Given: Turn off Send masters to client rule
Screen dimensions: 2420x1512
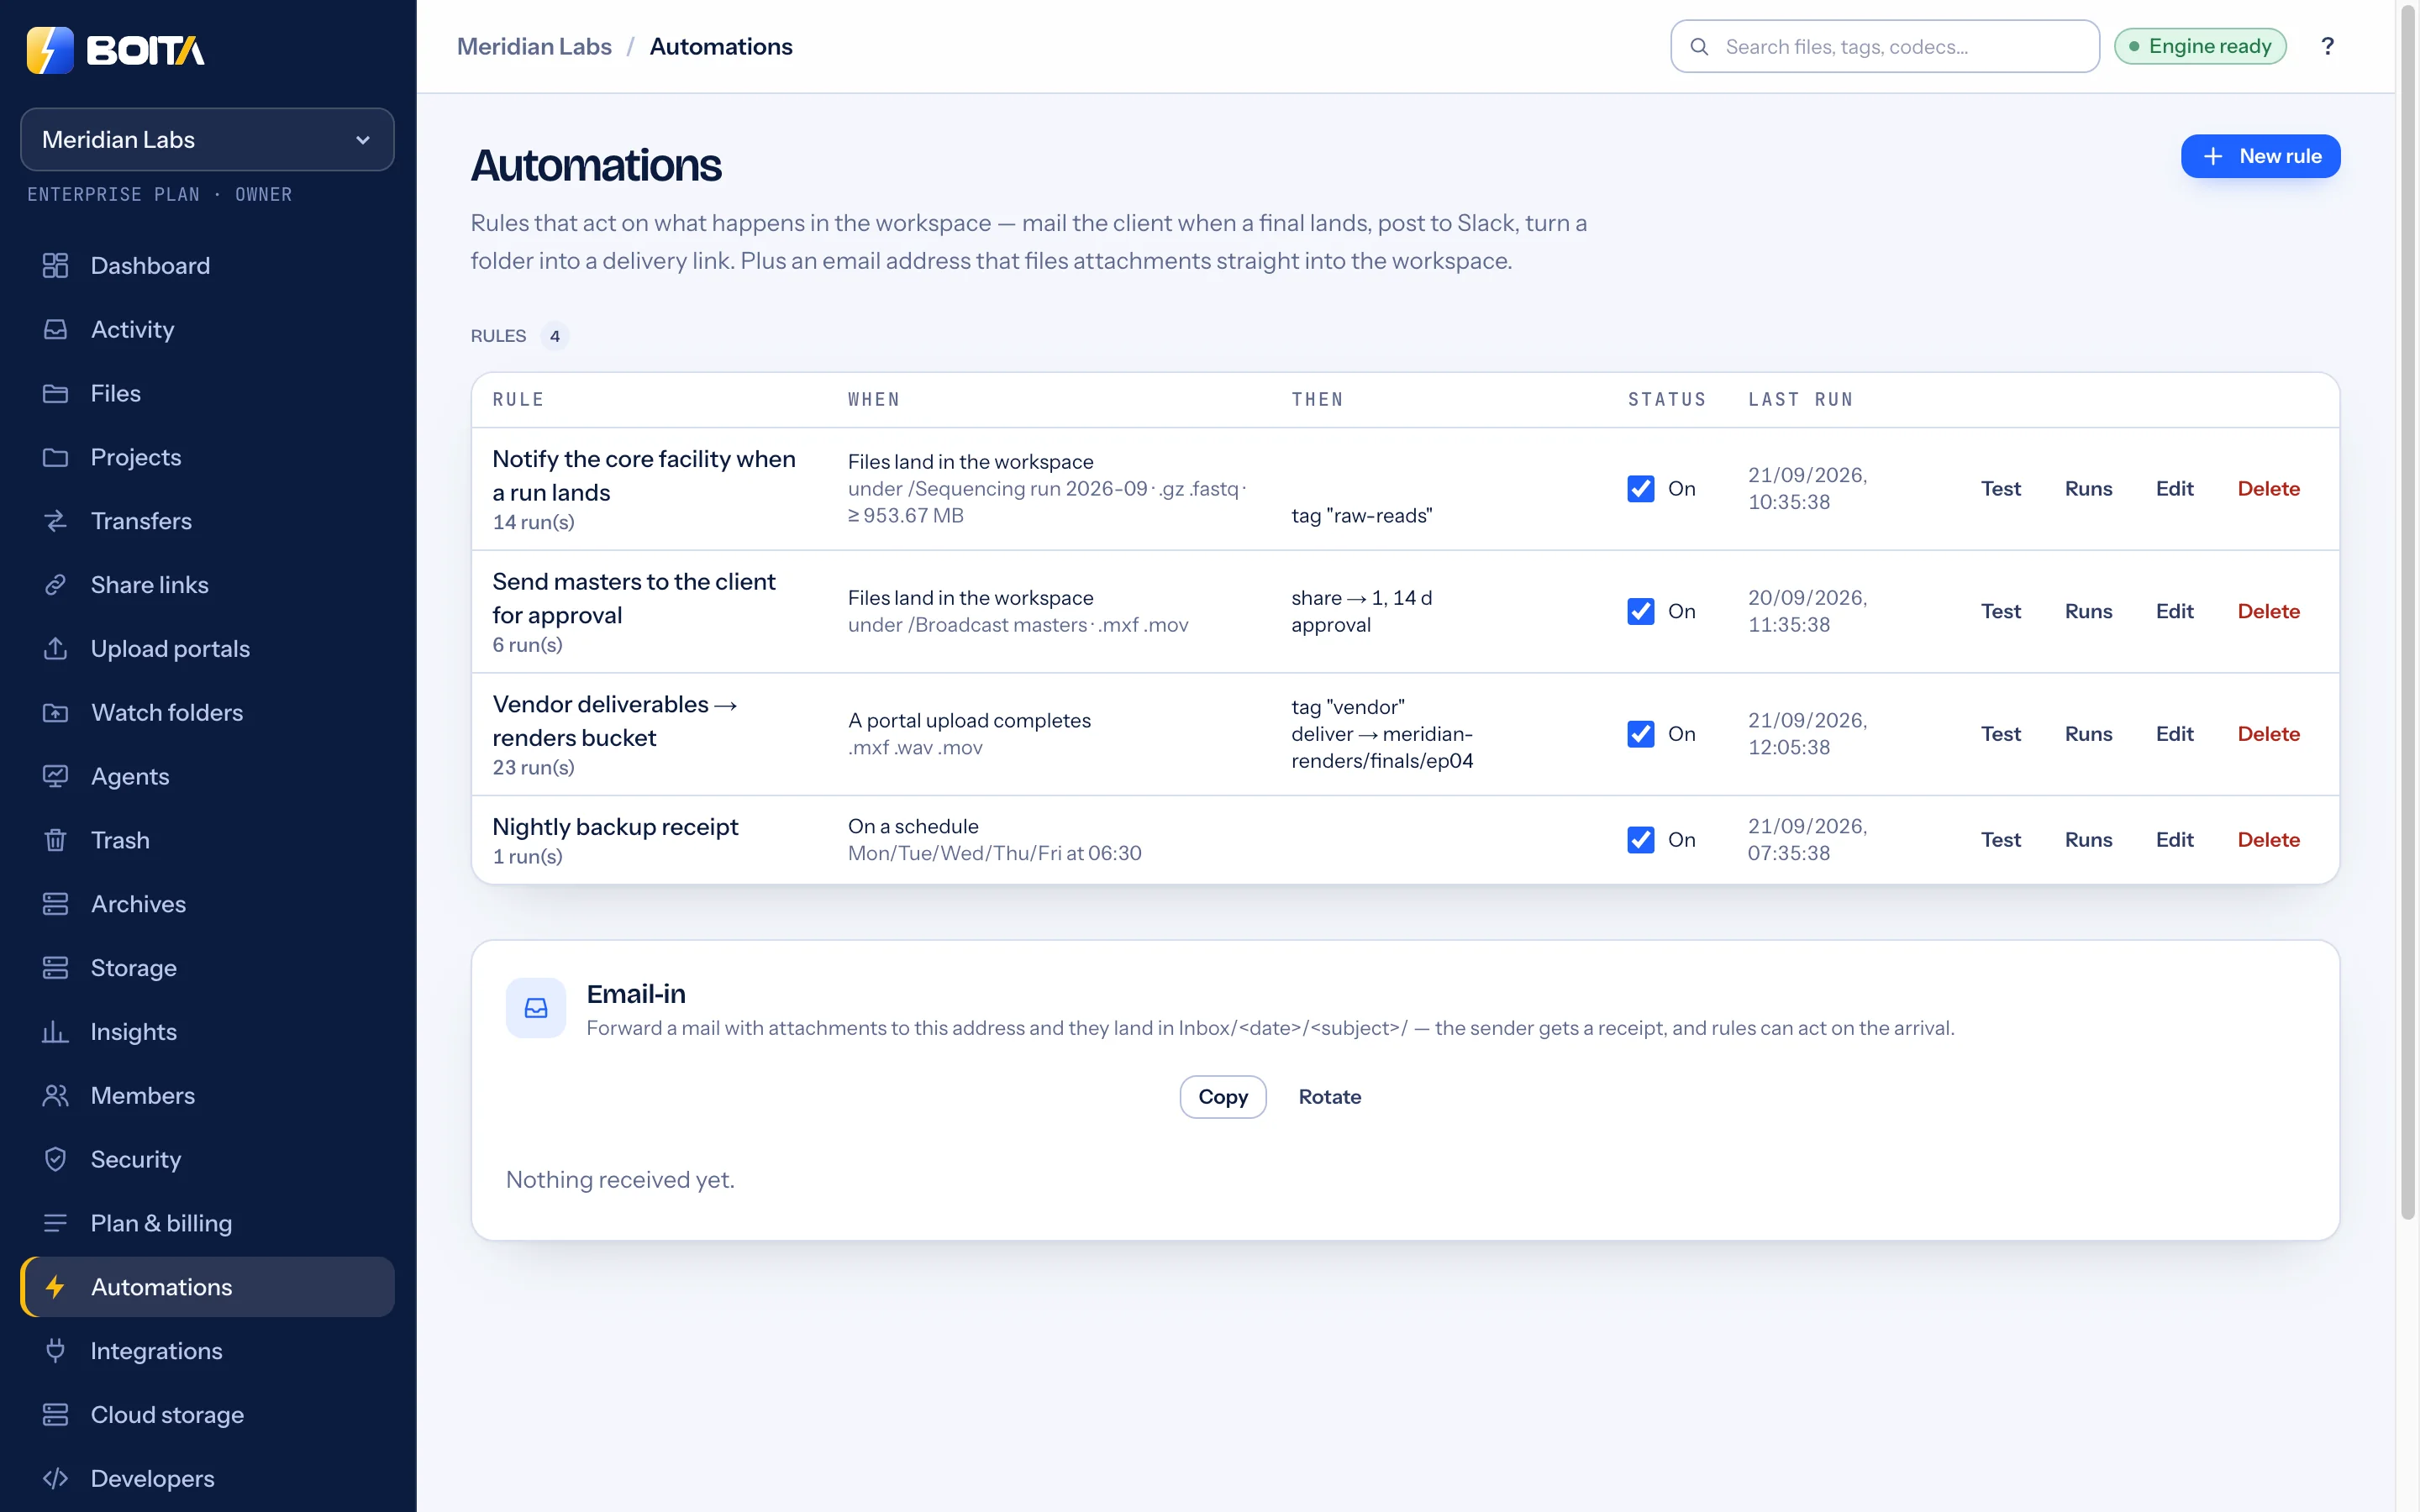Looking at the screenshot, I should 1640,611.
